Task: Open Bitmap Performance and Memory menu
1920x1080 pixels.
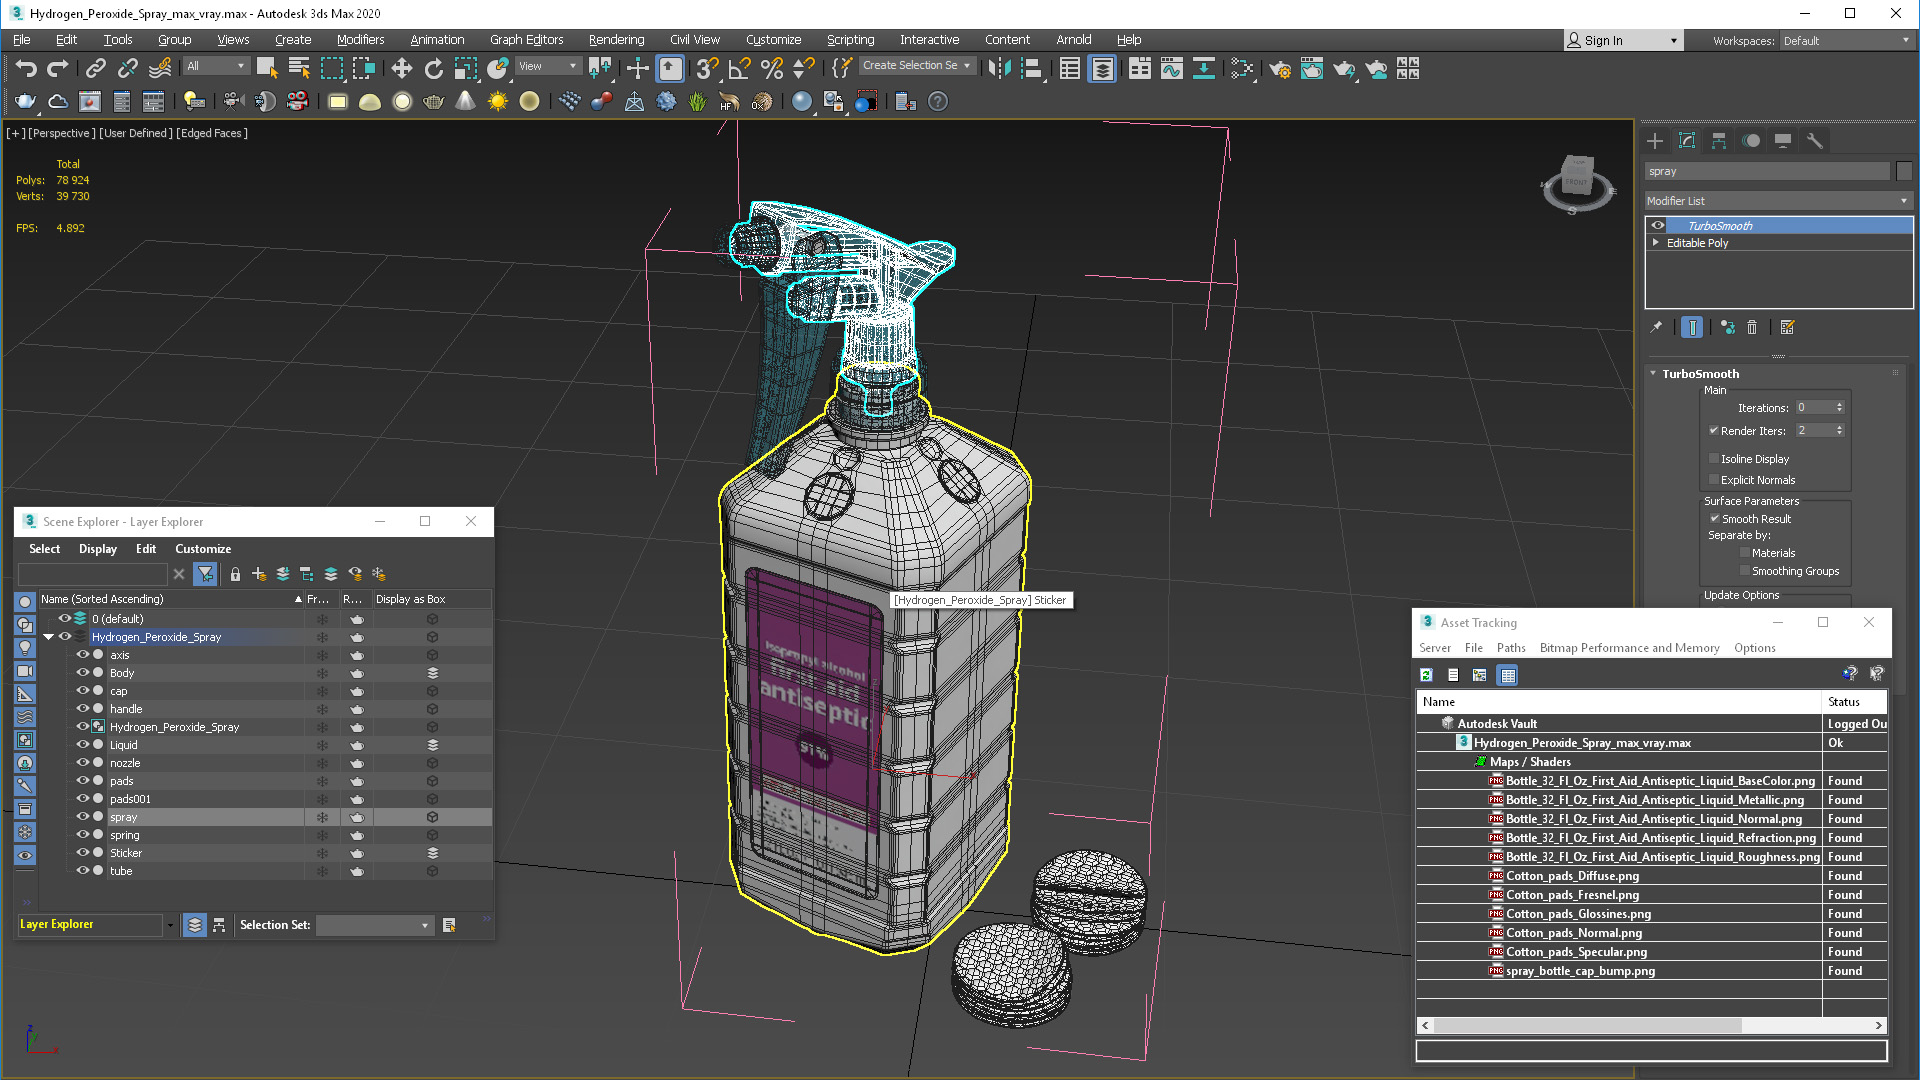Action: click(1629, 648)
